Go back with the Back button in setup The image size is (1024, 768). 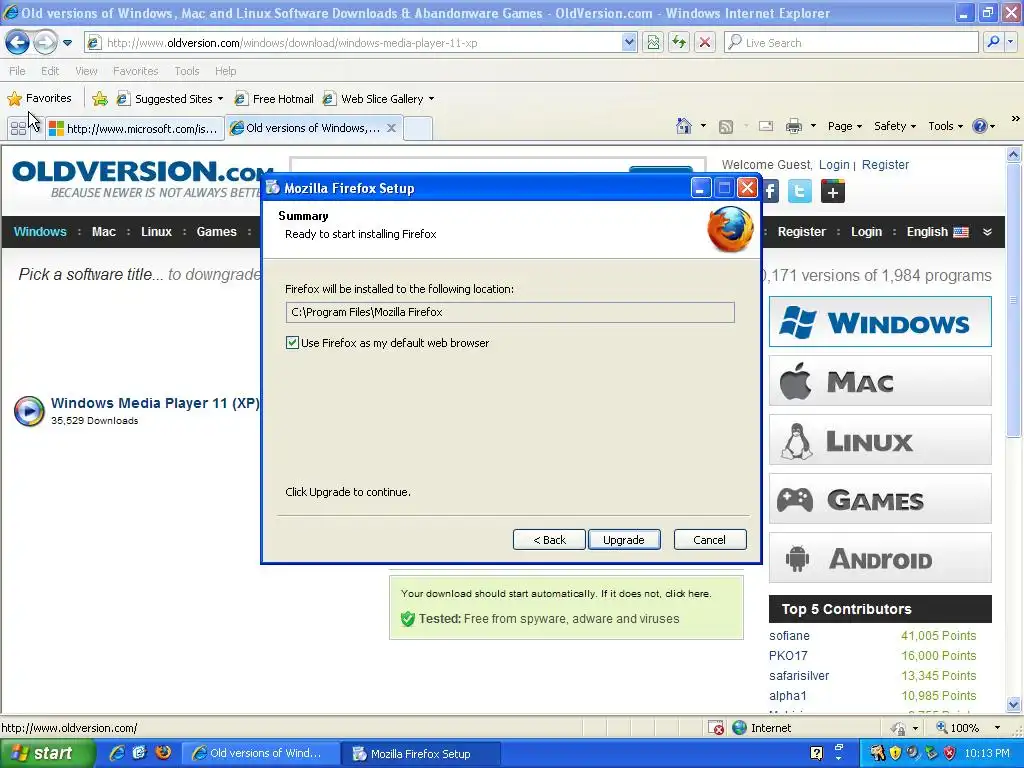(549, 539)
